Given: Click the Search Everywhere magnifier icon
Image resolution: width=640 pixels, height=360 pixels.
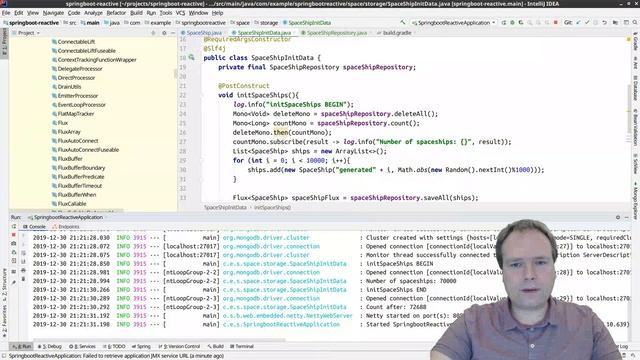Looking at the screenshot, I should click(x=635, y=23).
